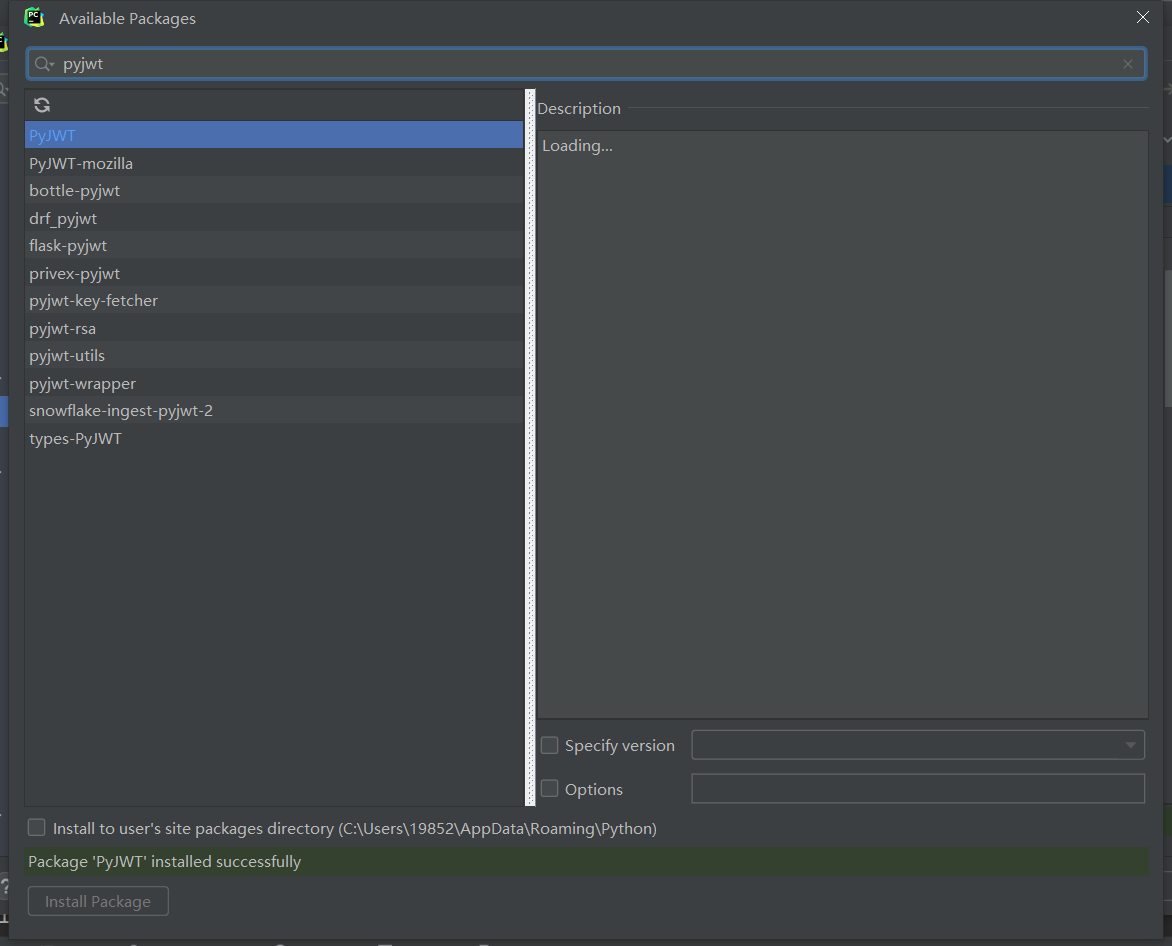Close the Available Packages dialog
Image resolution: width=1172 pixels, height=946 pixels.
[1143, 17]
